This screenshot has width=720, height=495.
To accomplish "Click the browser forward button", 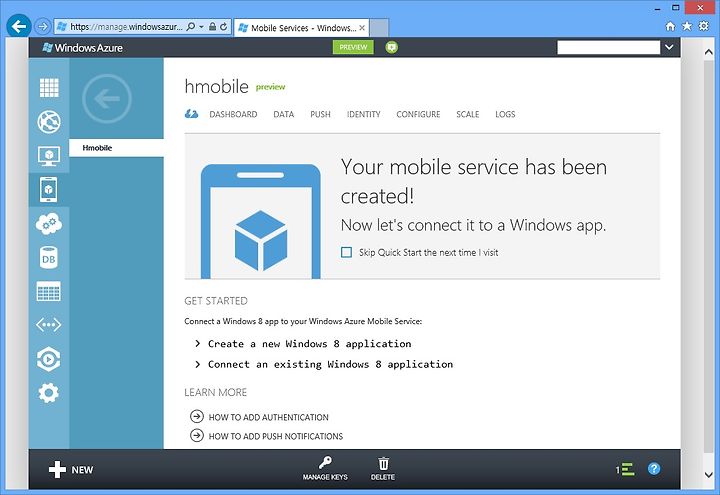I will click(x=42, y=27).
